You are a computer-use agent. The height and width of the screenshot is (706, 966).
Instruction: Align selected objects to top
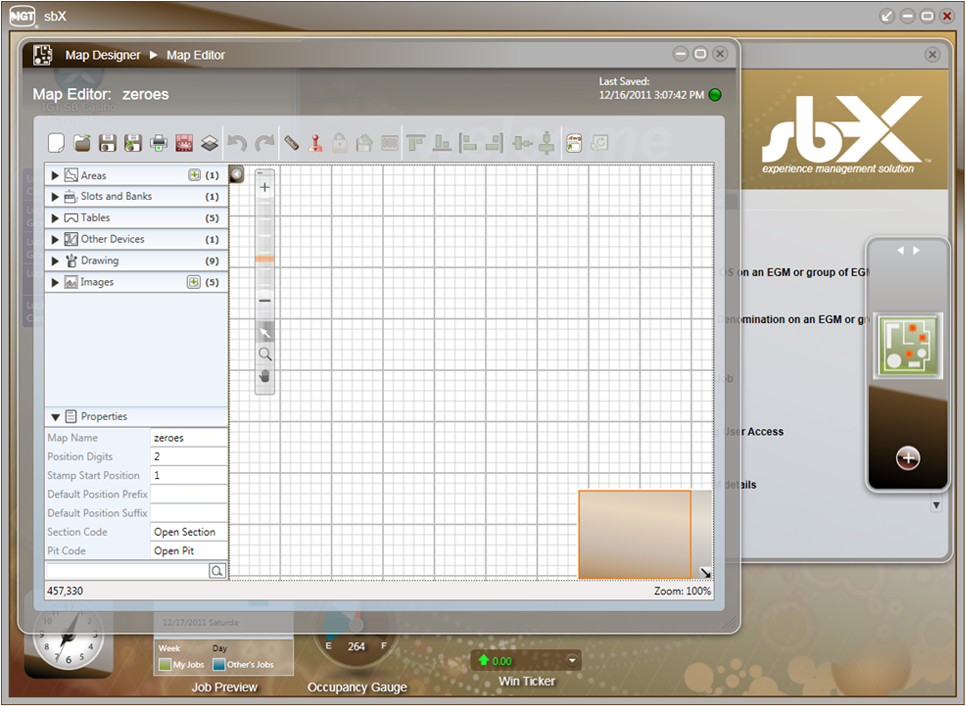tap(416, 143)
